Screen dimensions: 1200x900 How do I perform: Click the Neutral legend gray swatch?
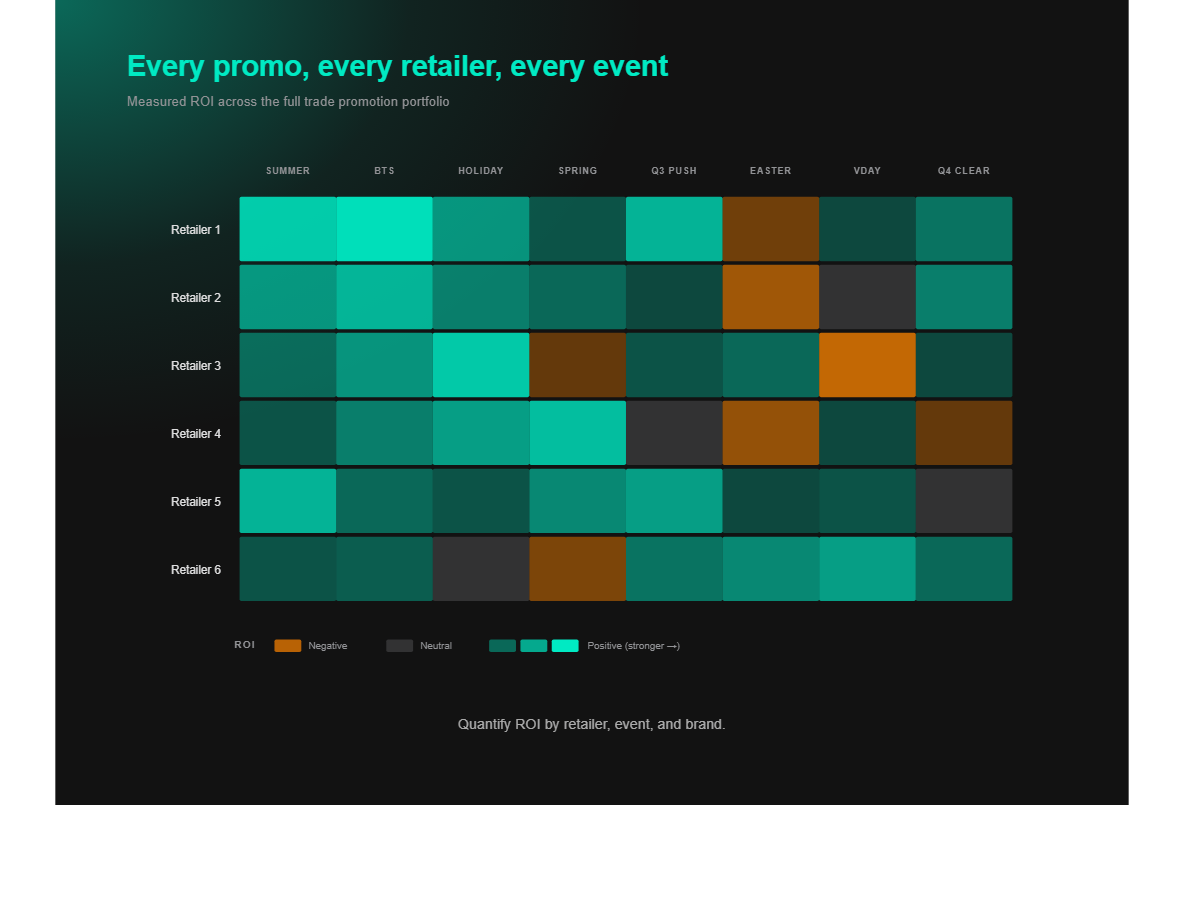400,646
